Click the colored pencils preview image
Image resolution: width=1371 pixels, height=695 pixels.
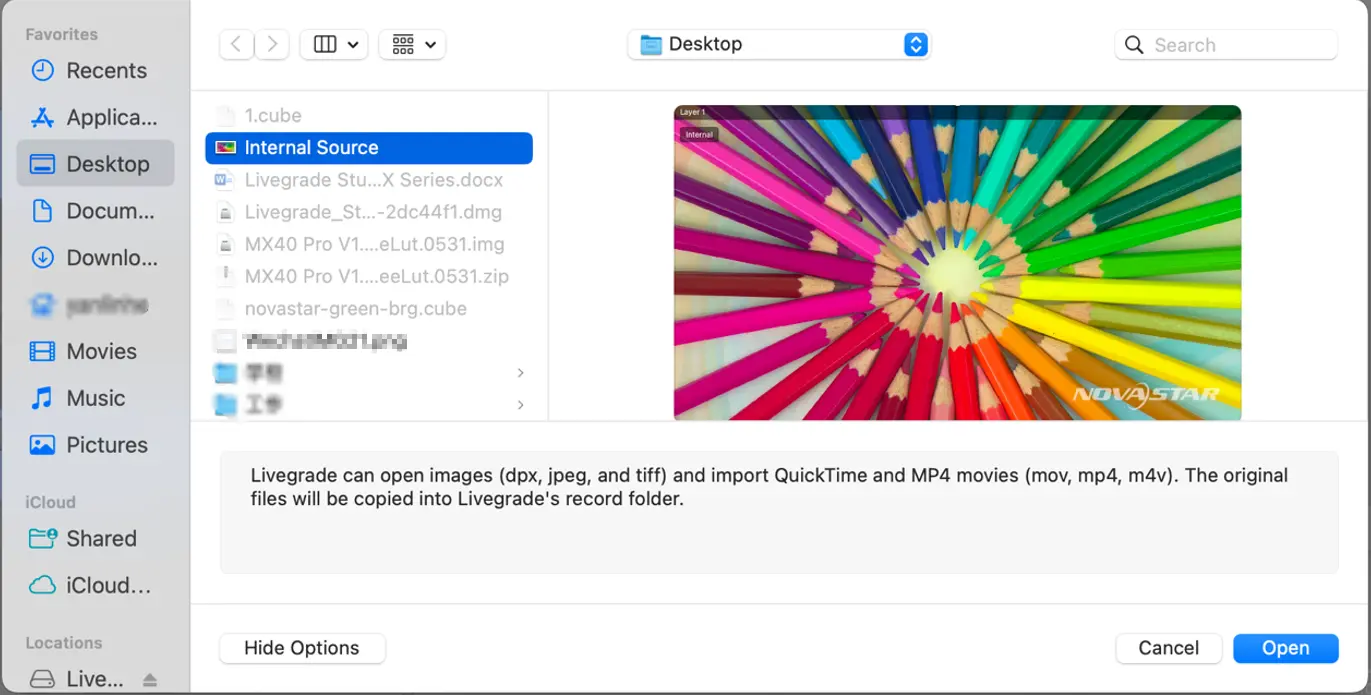coord(957,262)
